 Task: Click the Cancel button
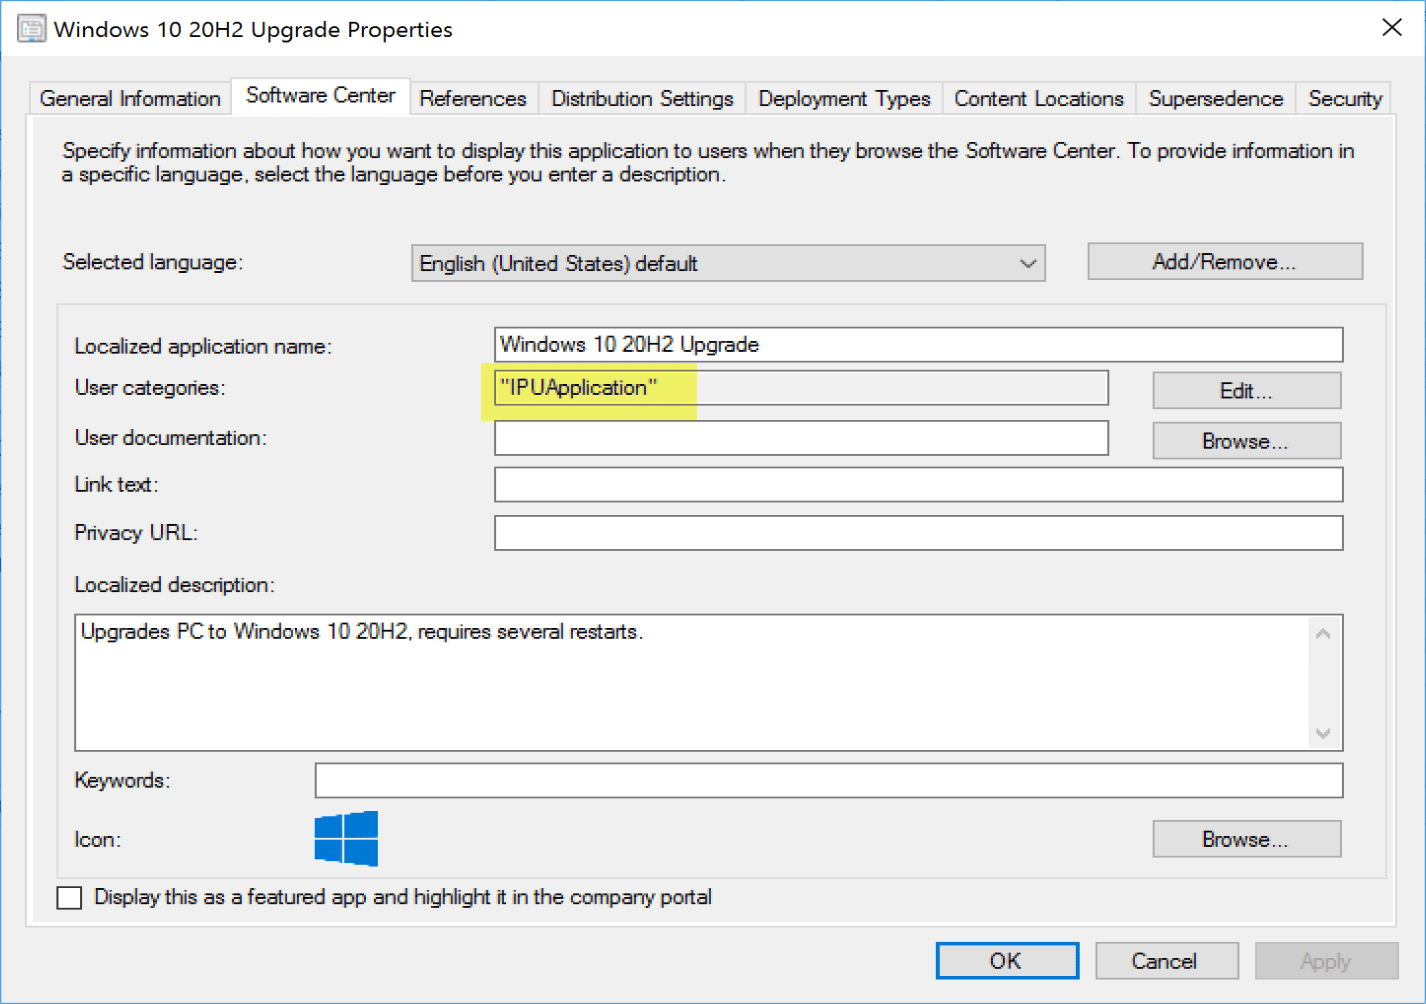1165,961
